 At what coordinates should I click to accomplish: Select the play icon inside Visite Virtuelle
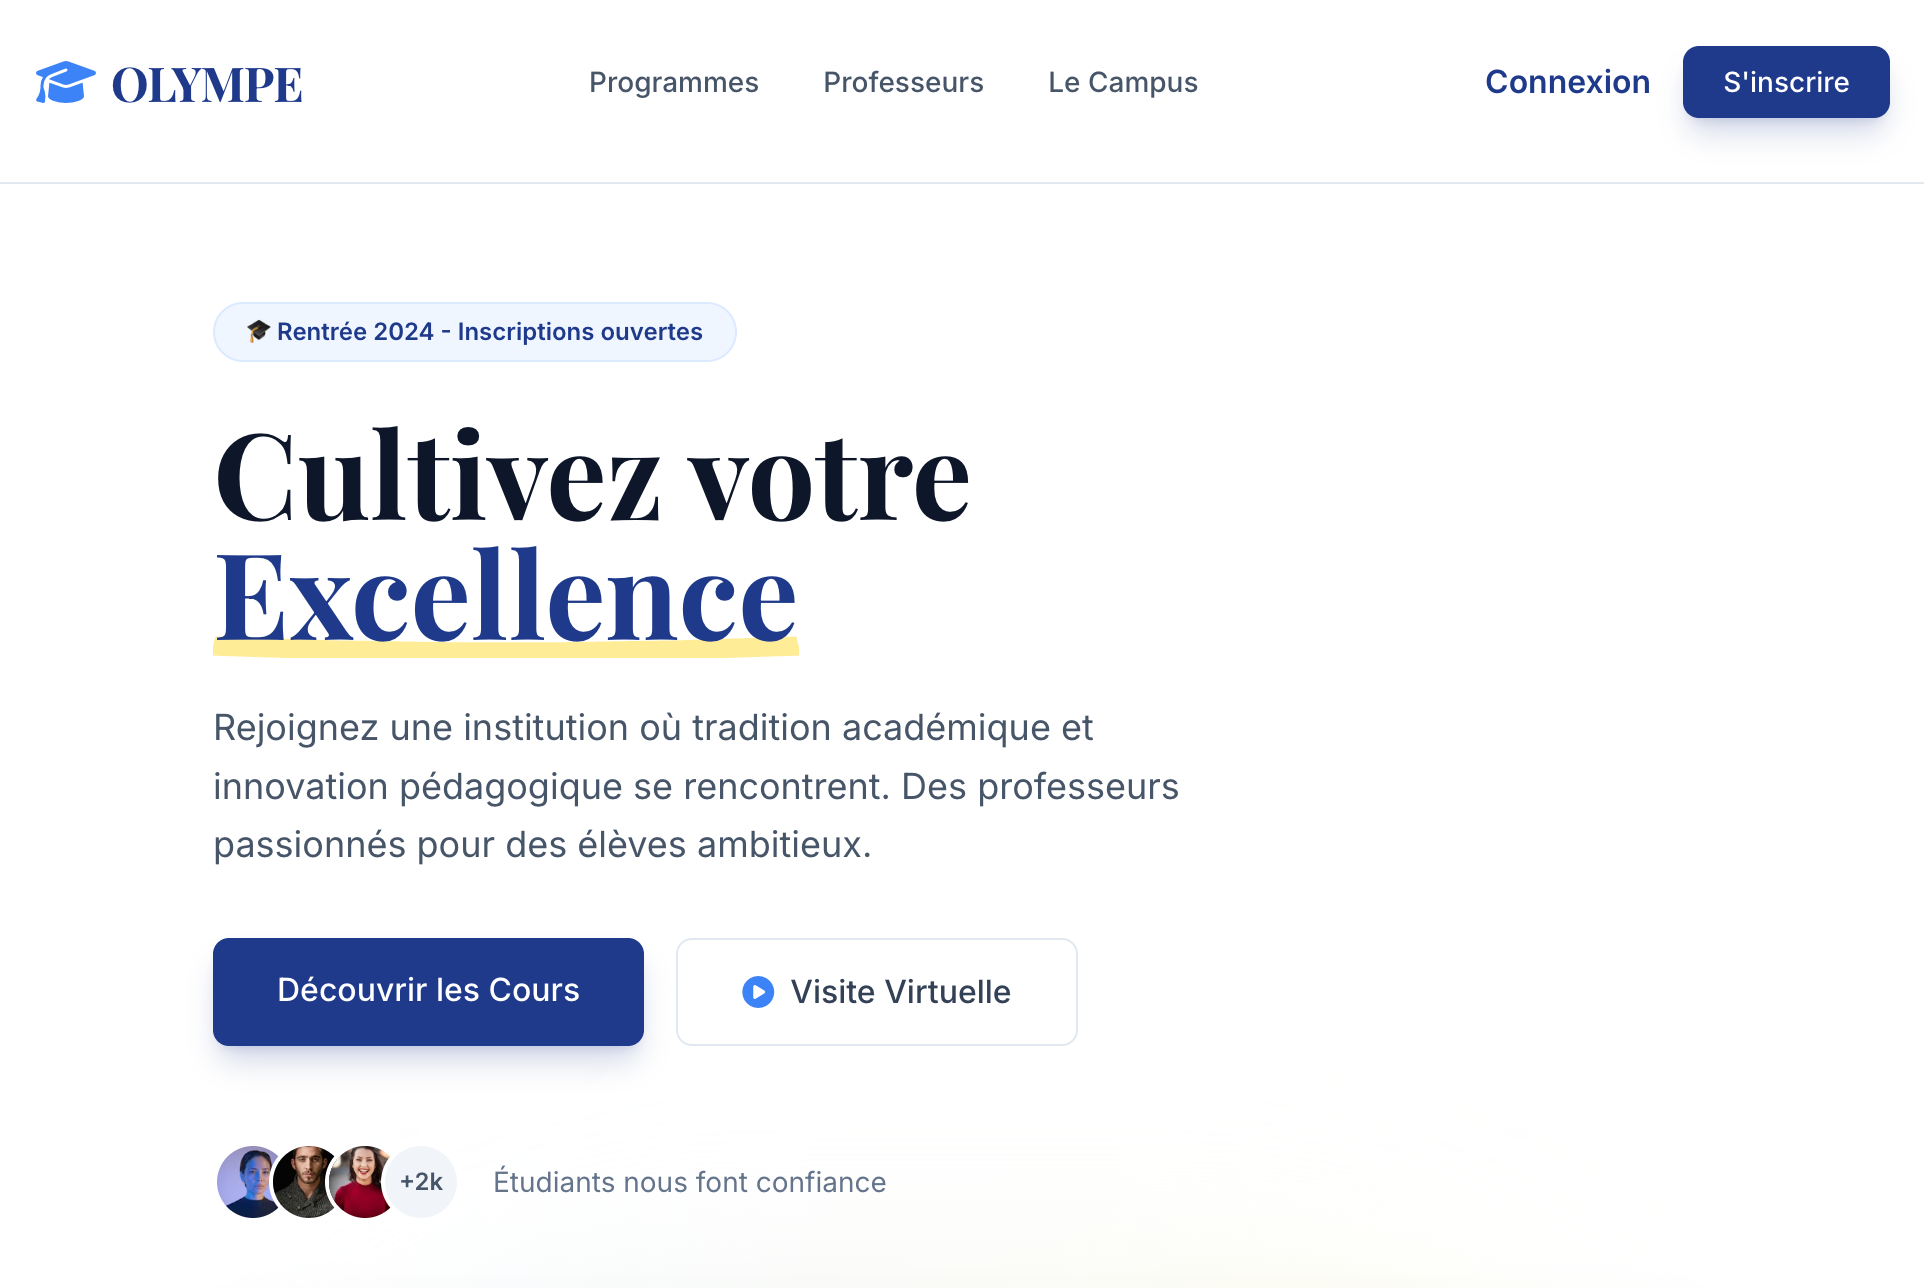(757, 991)
